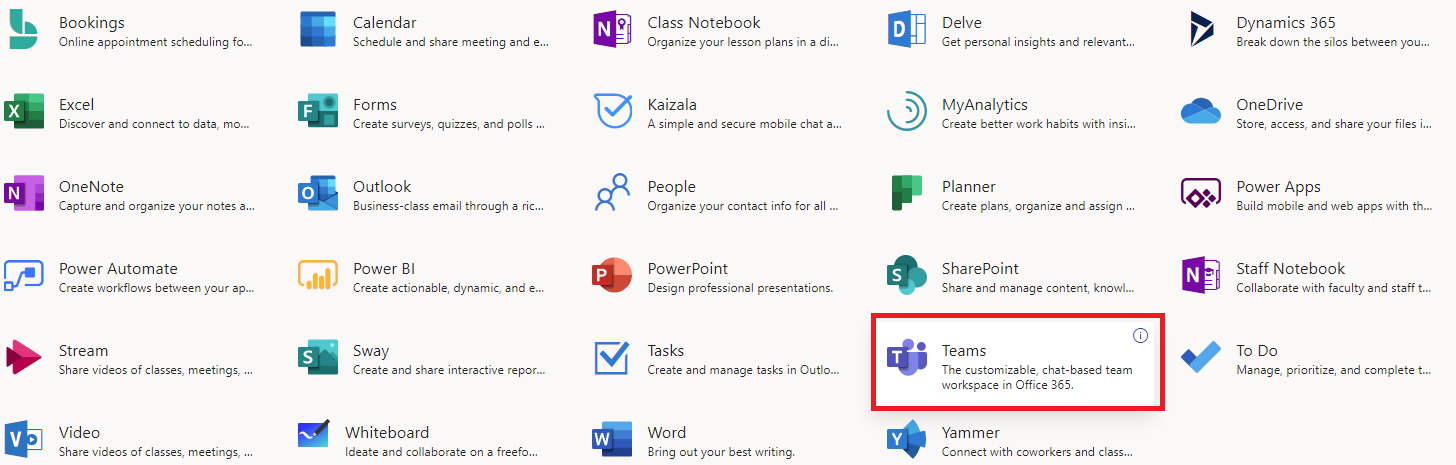Click the Yammer title link
This screenshot has height=465, width=1456.
[971, 432]
